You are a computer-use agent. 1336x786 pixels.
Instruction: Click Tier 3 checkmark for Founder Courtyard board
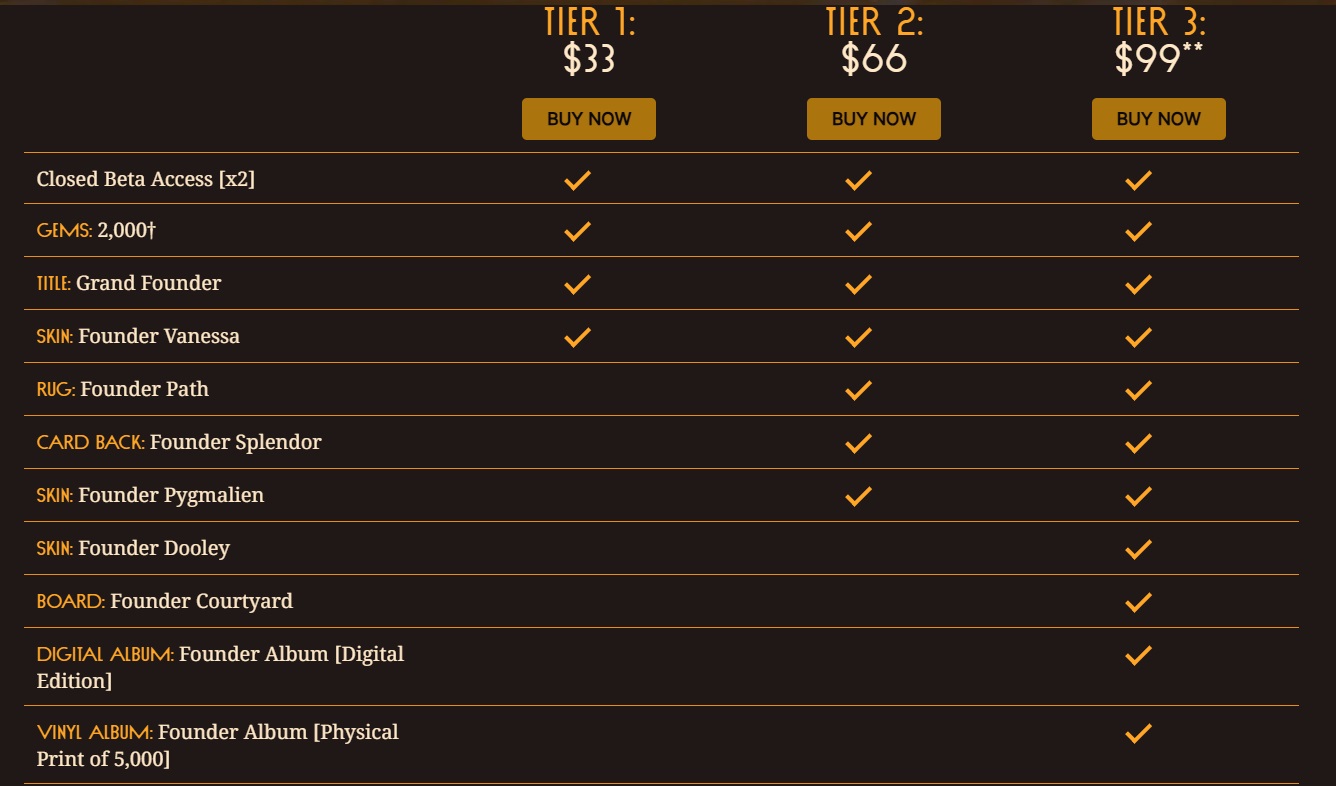[x=1138, y=602]
